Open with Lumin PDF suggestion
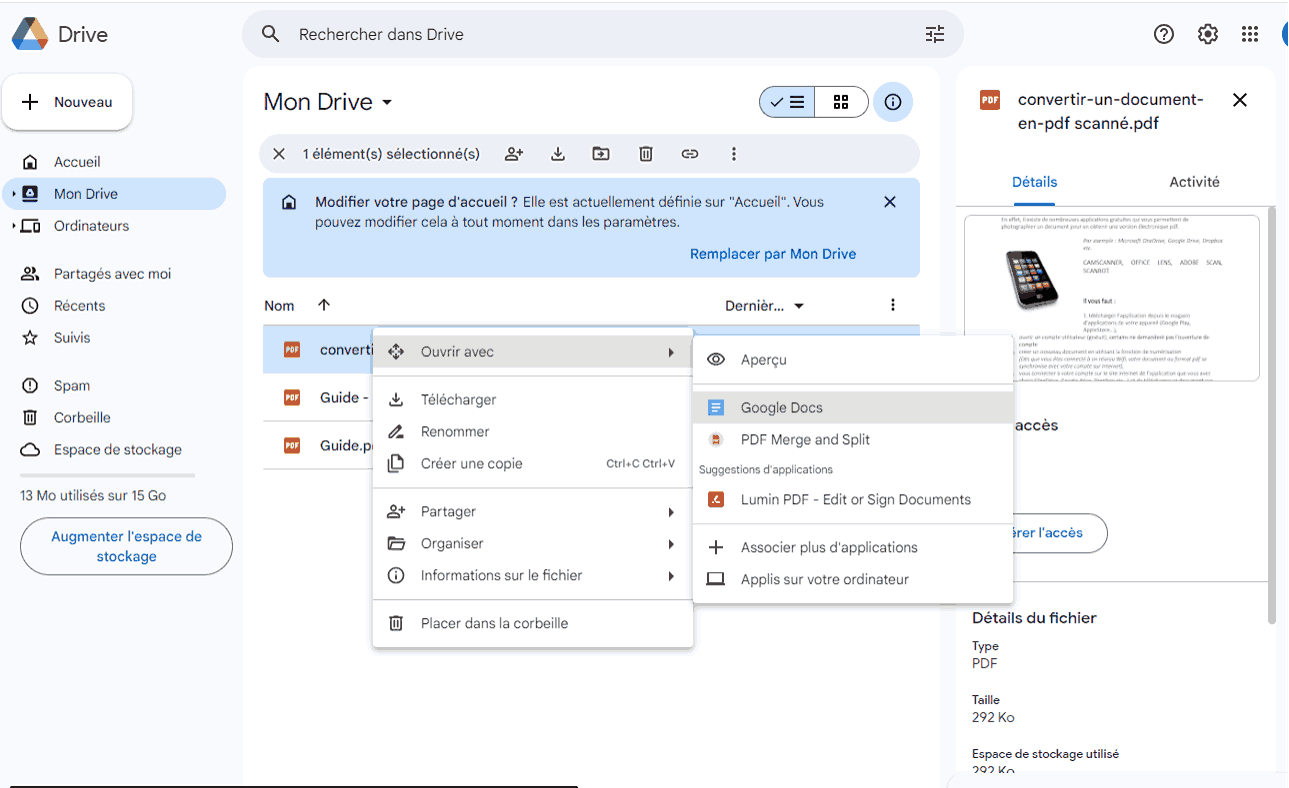This screenshot has height=788, width=1289. pyautogui.click(x=852, y=500)
